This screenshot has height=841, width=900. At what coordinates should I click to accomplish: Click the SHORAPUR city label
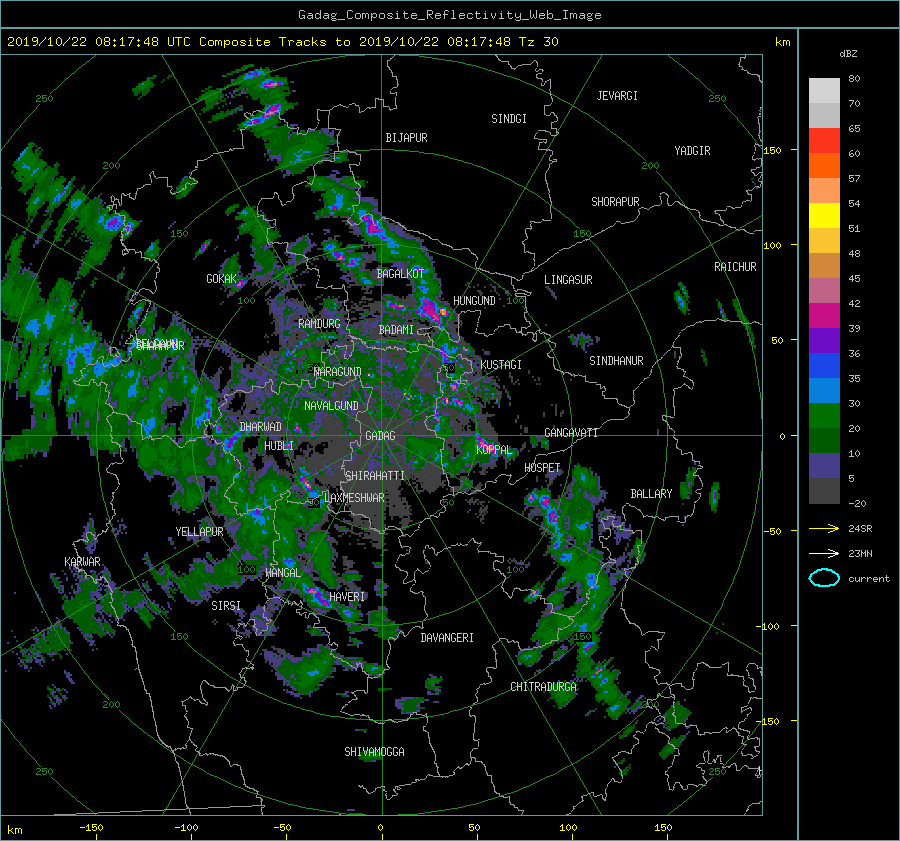click(615, 202)
